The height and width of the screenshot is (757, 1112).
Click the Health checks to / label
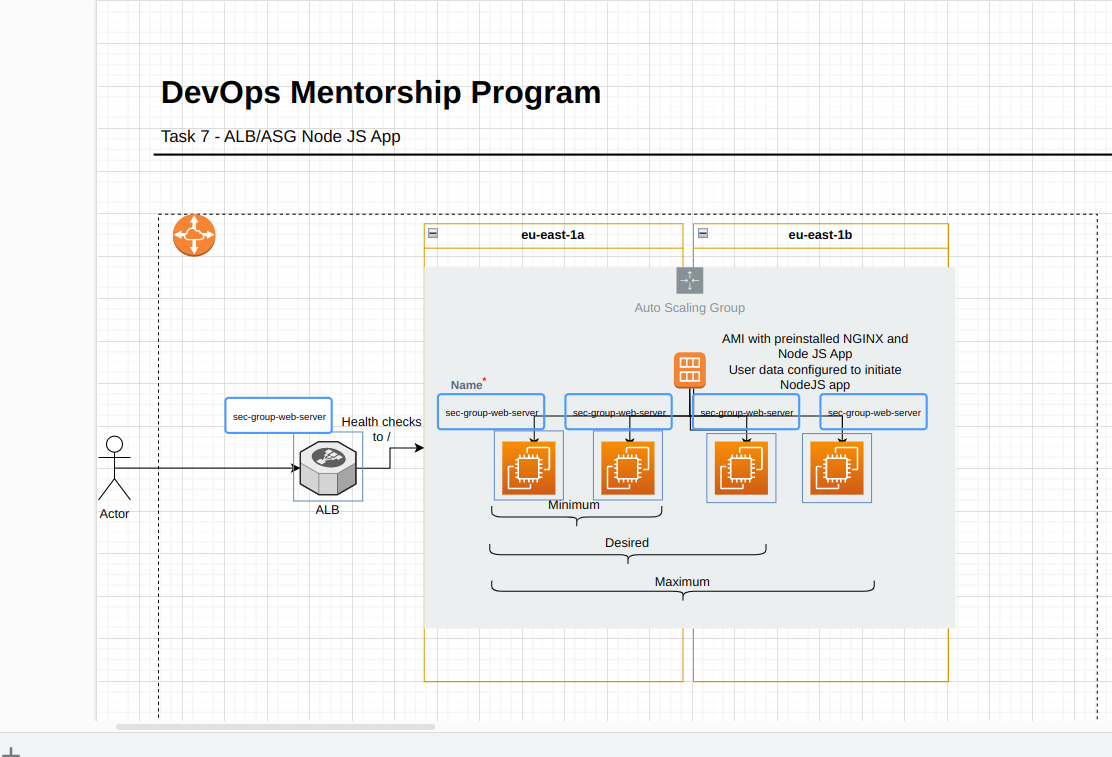(x=382, y=429)
